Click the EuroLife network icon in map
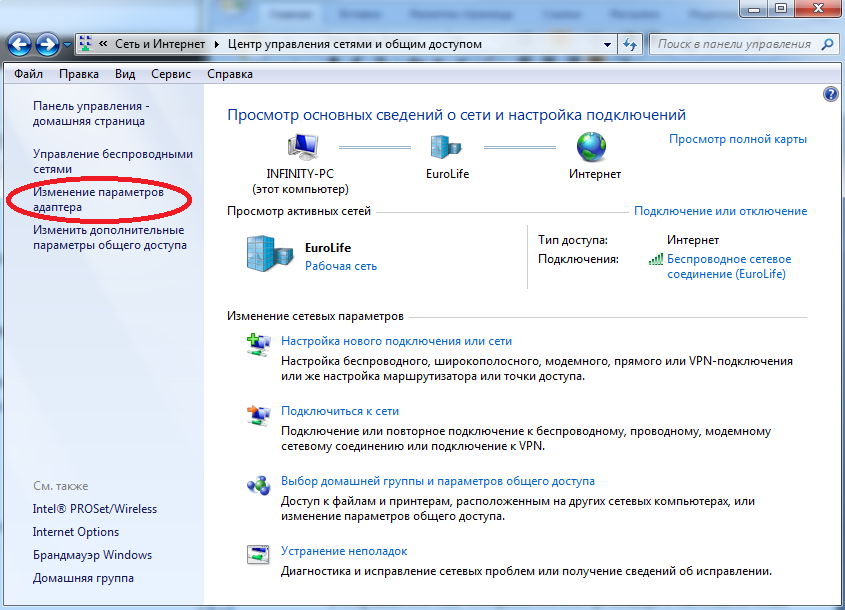Image resolution: width=845 pixels, height=610 pixels. tap(443, 147)
